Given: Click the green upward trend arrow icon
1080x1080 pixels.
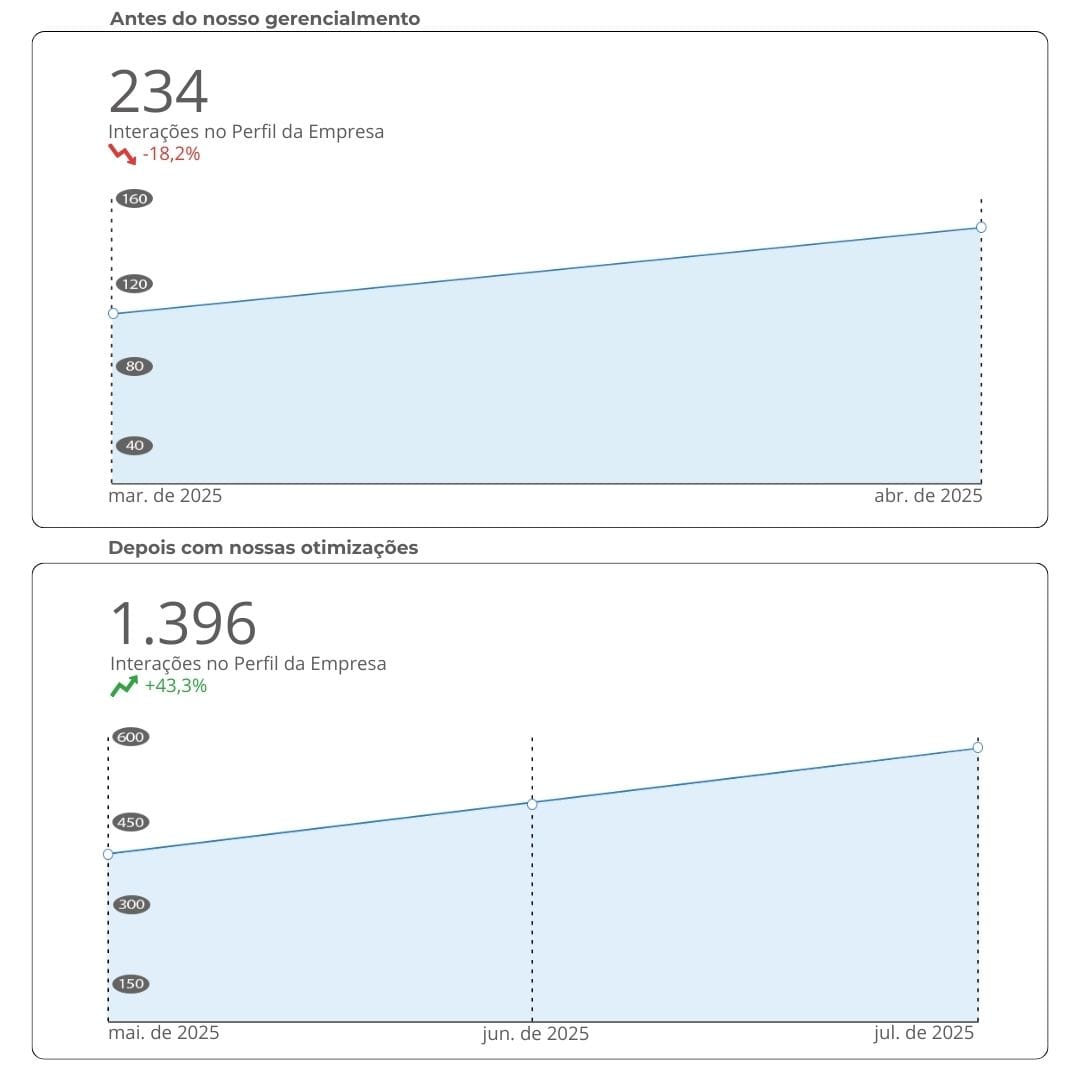Looking at the screenshot, I should (124, 686).
